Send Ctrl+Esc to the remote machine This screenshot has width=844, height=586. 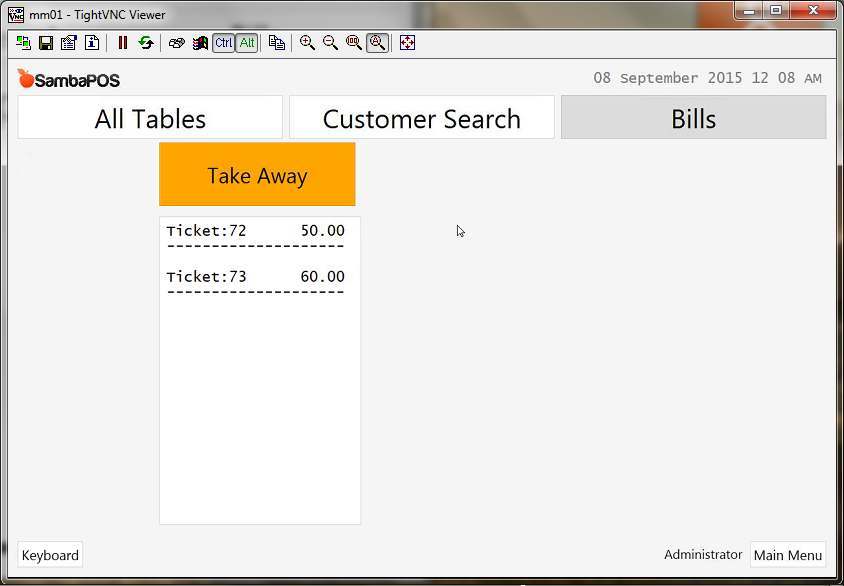[x=200, y=43]
